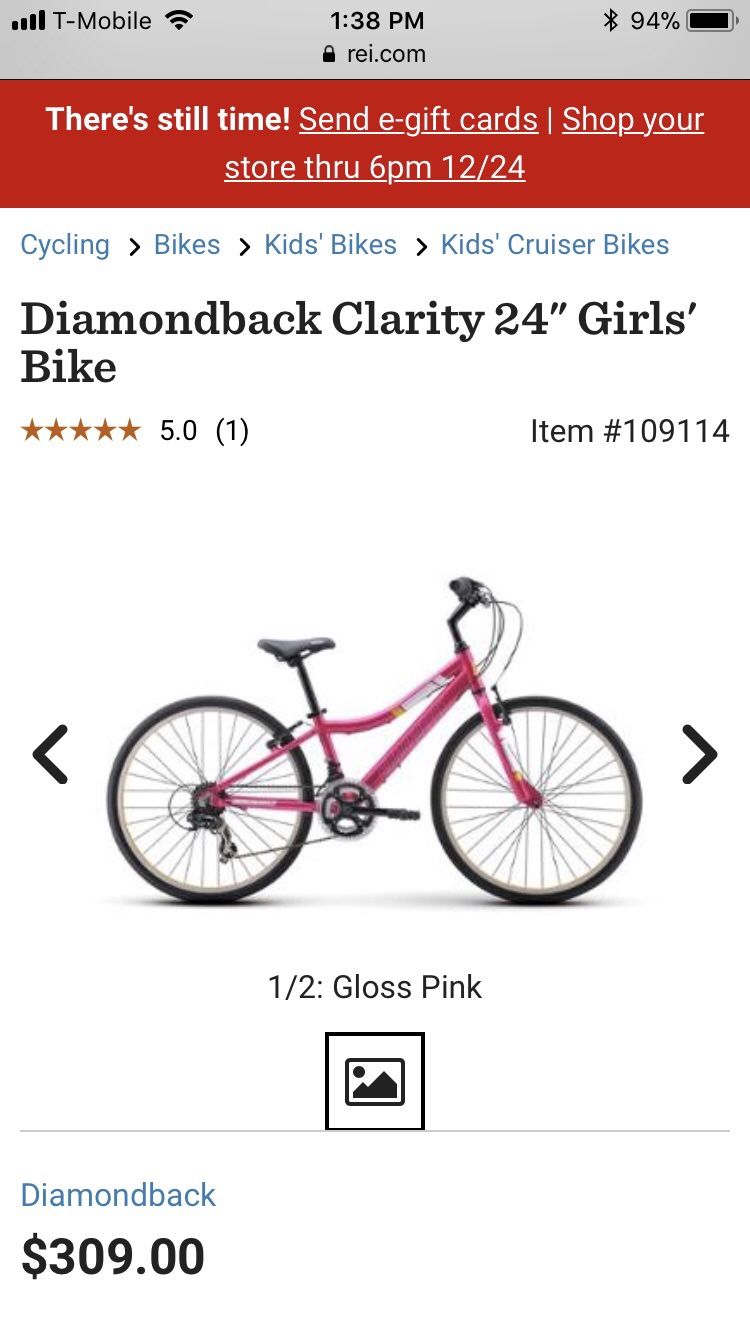Tap the cellular signal bars

(x=28, y=20)
